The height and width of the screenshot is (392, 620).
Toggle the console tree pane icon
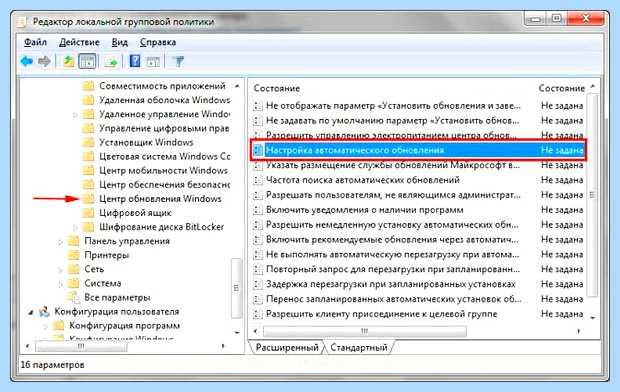pyautogui.click(x=87, y=61)
